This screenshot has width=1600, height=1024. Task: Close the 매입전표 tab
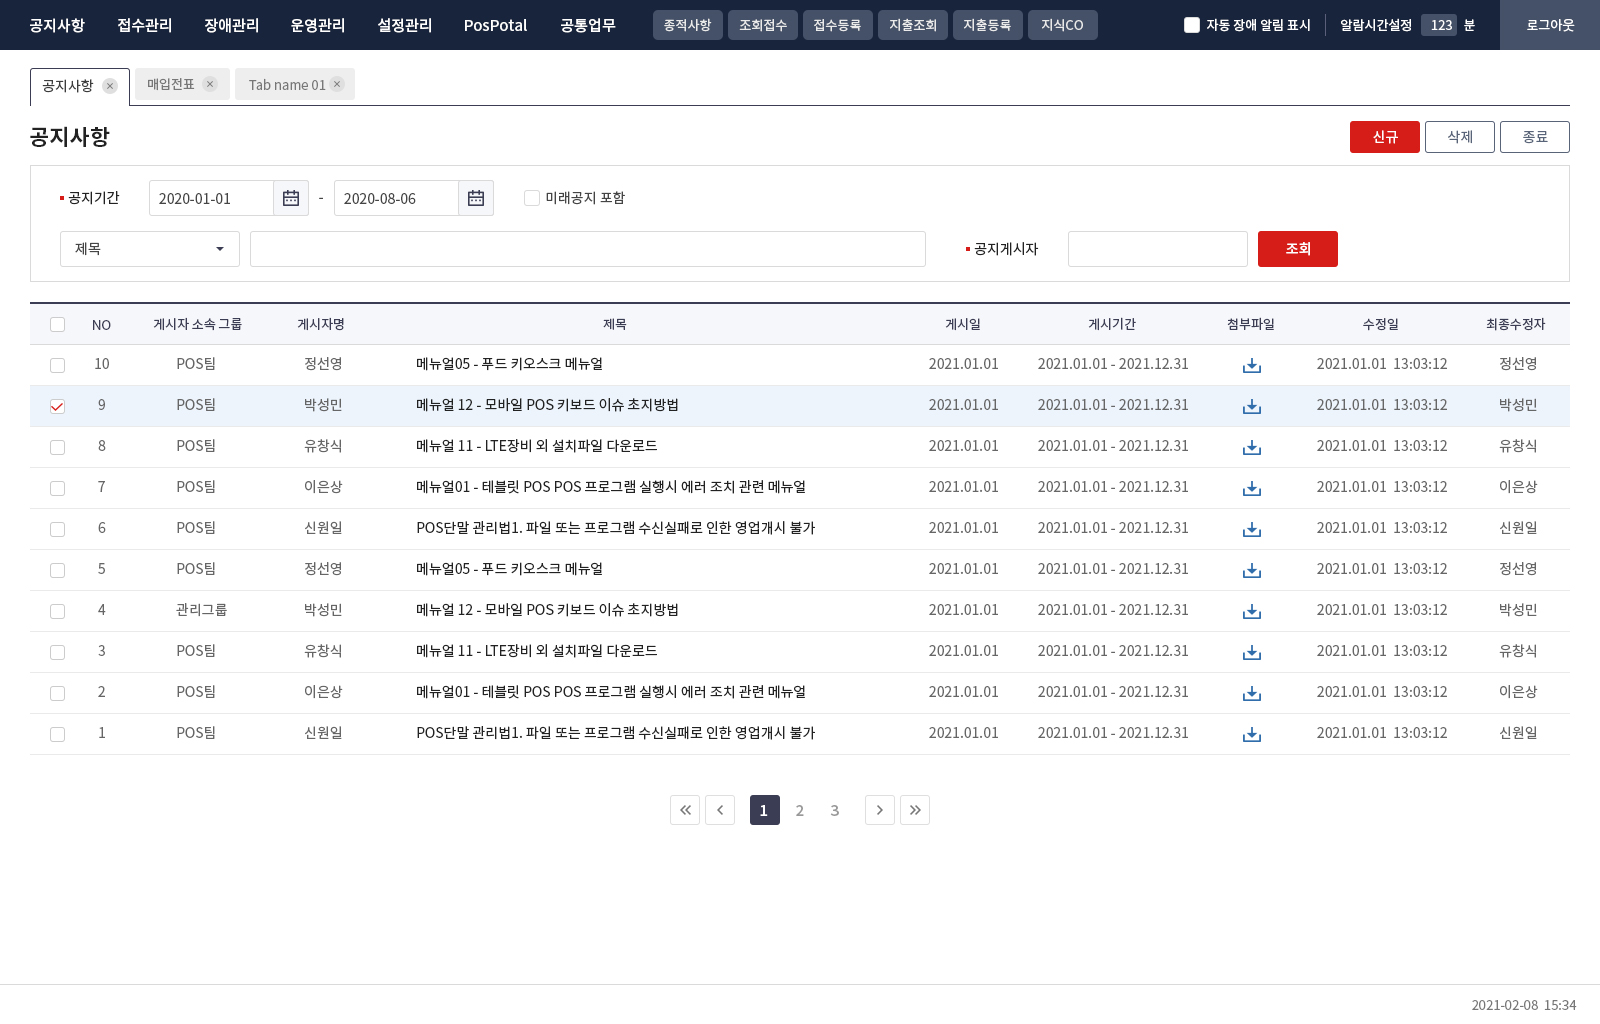(210, 84)
